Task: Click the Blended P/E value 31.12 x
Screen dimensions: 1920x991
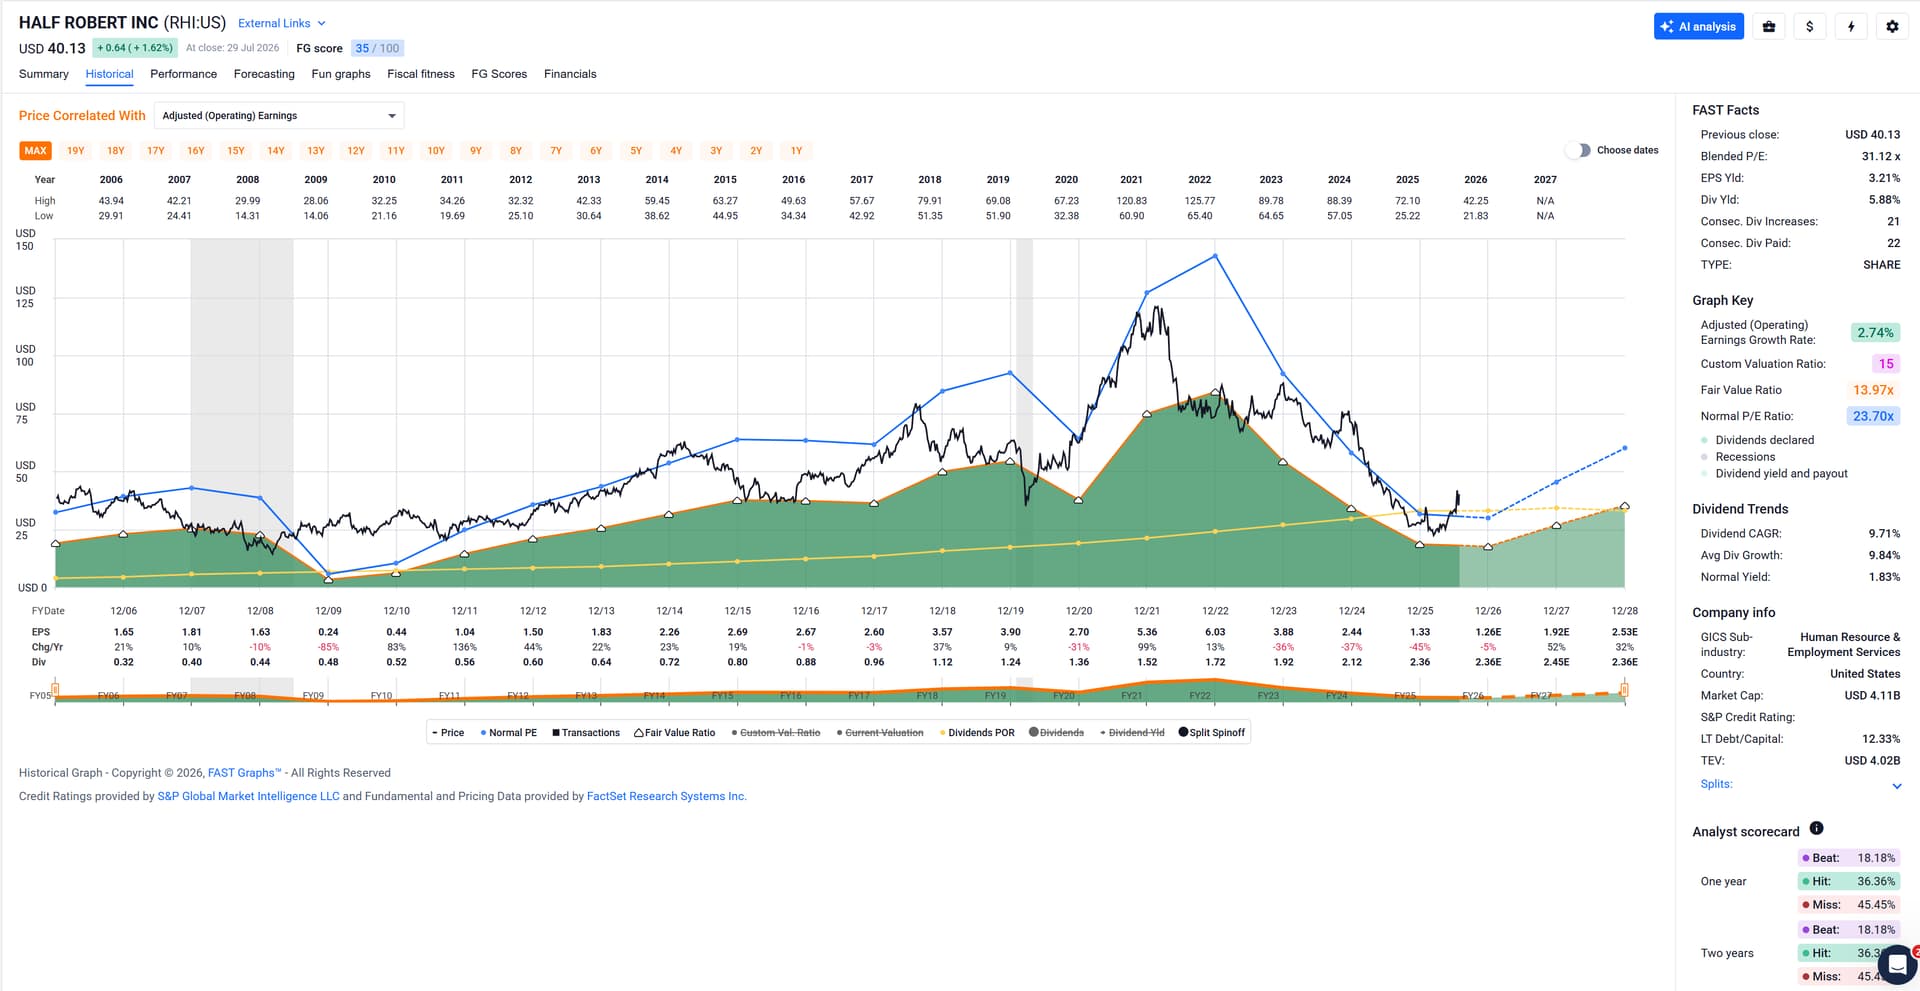Action: 1881,157
